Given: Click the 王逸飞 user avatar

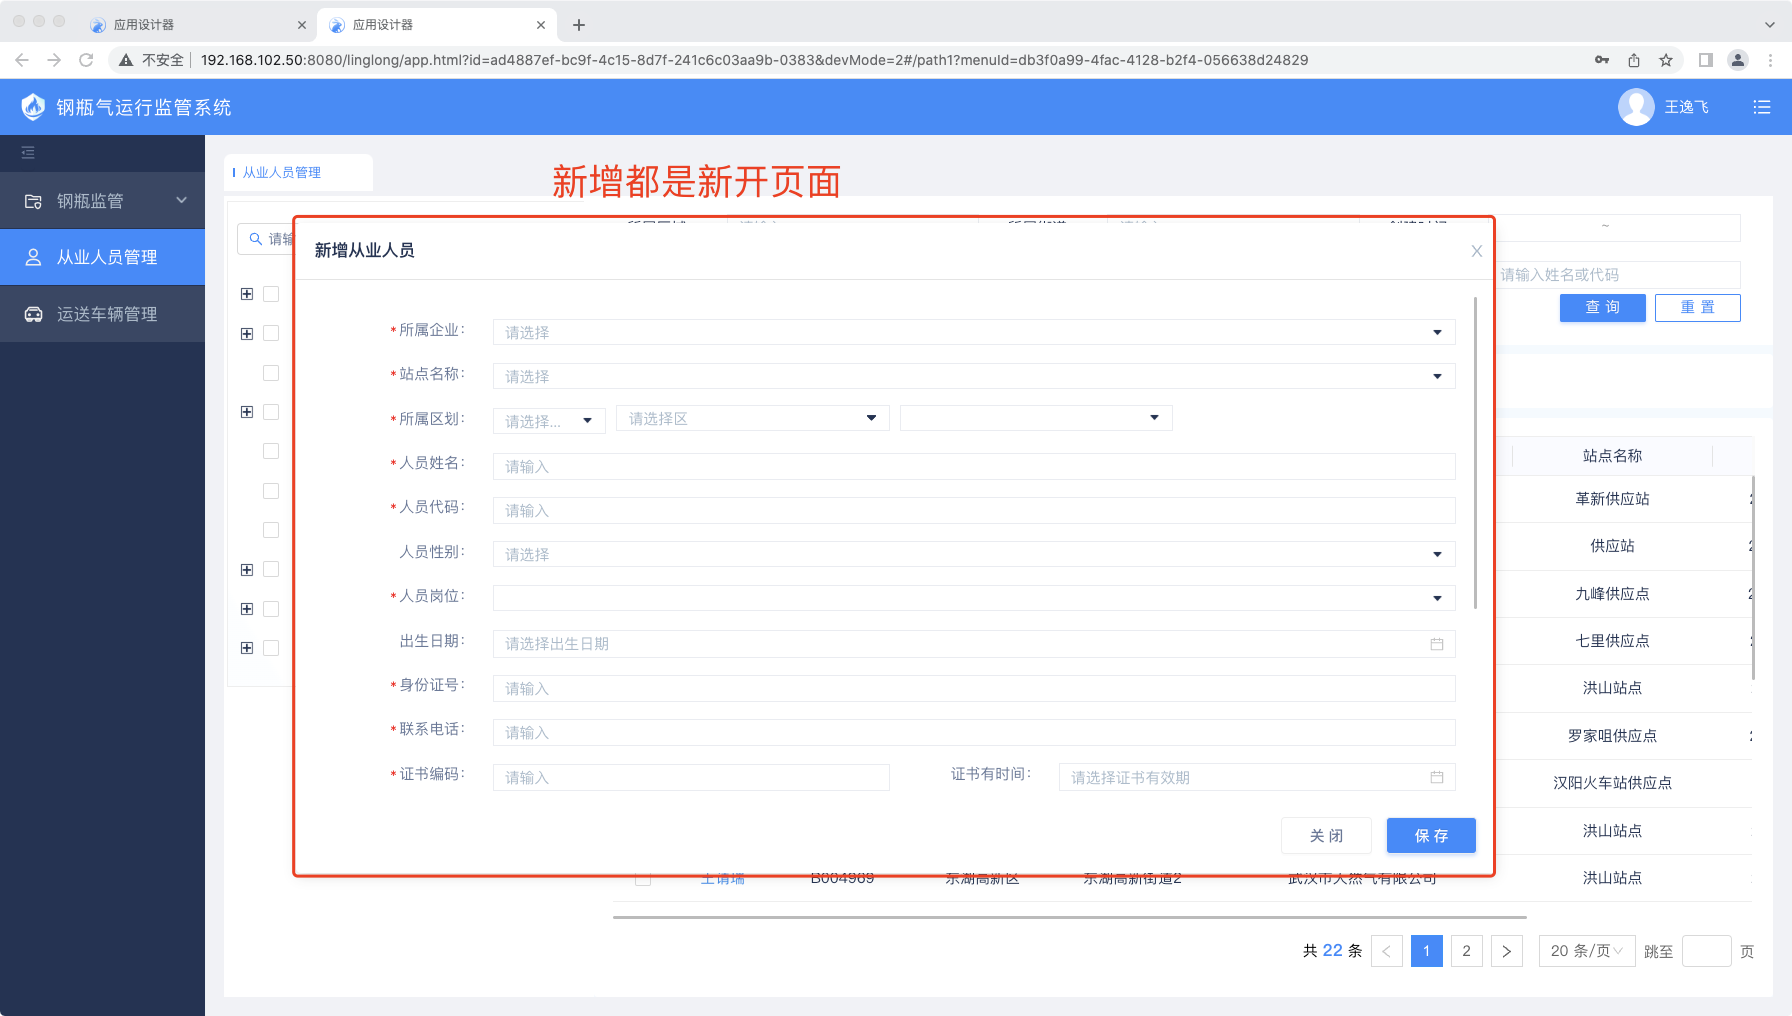Looking at the screenshot, I should (1636, 107).
